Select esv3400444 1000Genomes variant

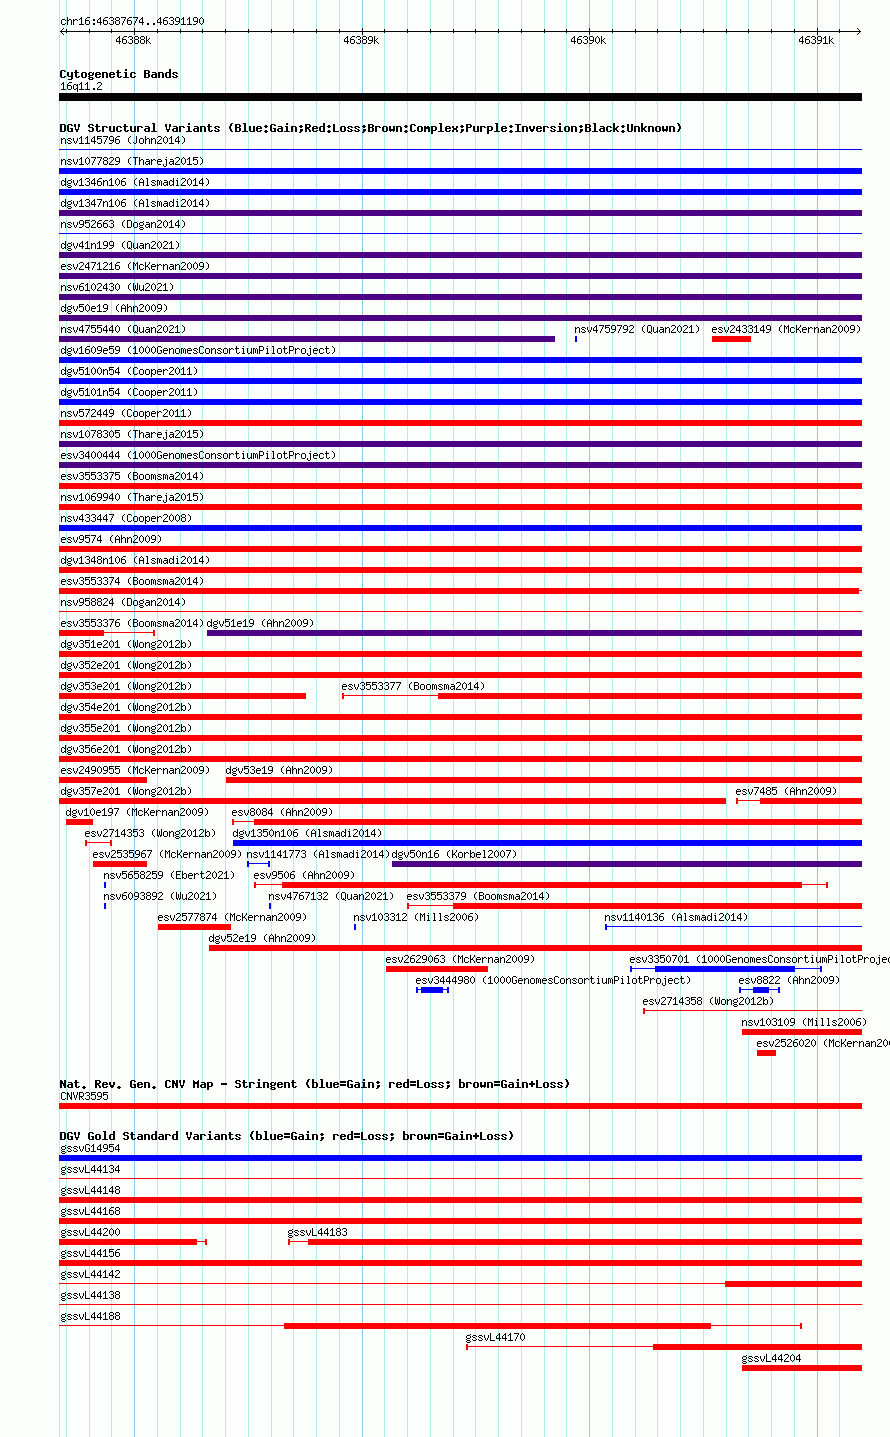point(460,465)
